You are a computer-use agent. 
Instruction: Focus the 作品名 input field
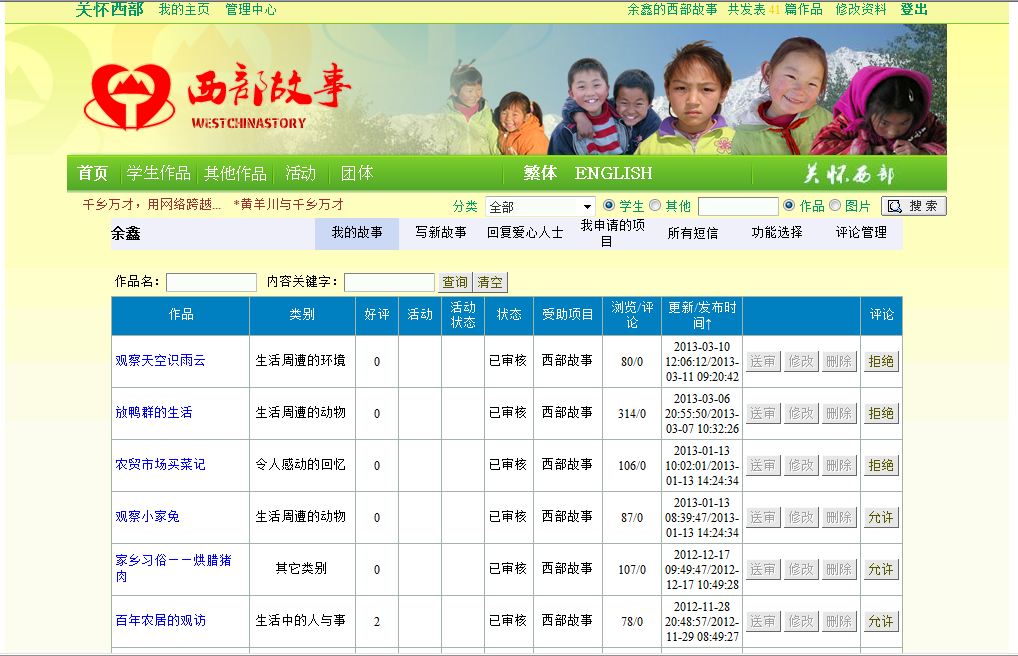click(x=212, y=283)
